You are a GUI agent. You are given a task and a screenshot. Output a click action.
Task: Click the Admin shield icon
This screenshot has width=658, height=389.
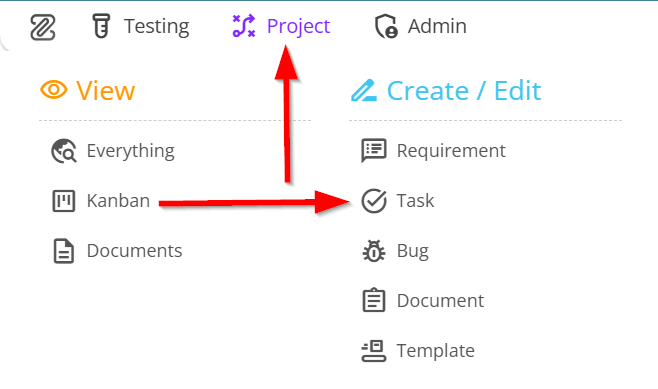[386, 26]
